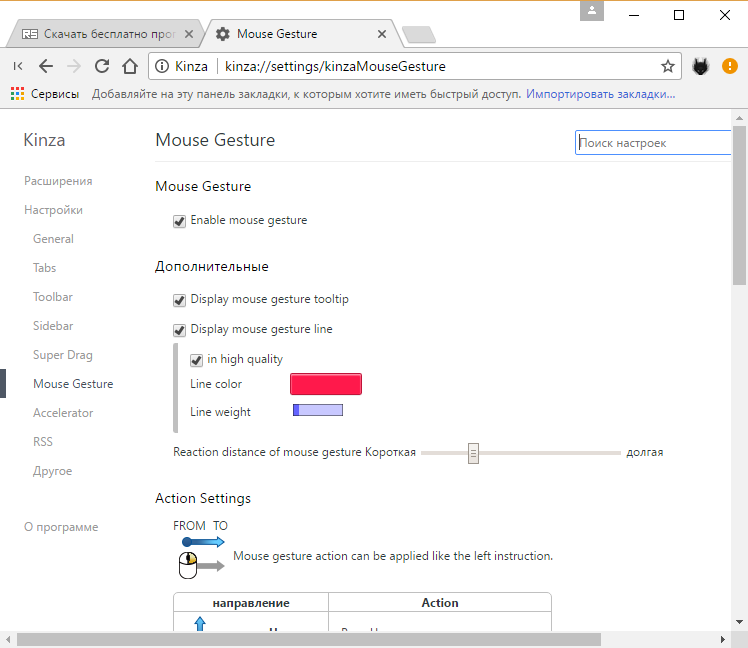Image resolution: width=748 pixels, height=648 pixels.
Task: Switch to the Скачать бесплатно tab
Action: coord(106,34)
